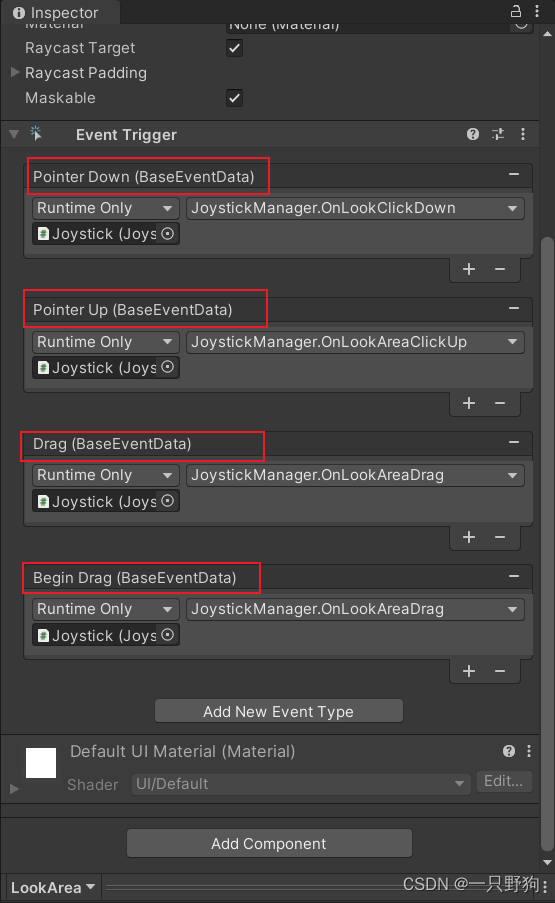The height and width of the screenshot is (903, 555).
Task: Toggle Raycast Target checkbox
Action: pos(234,48)
